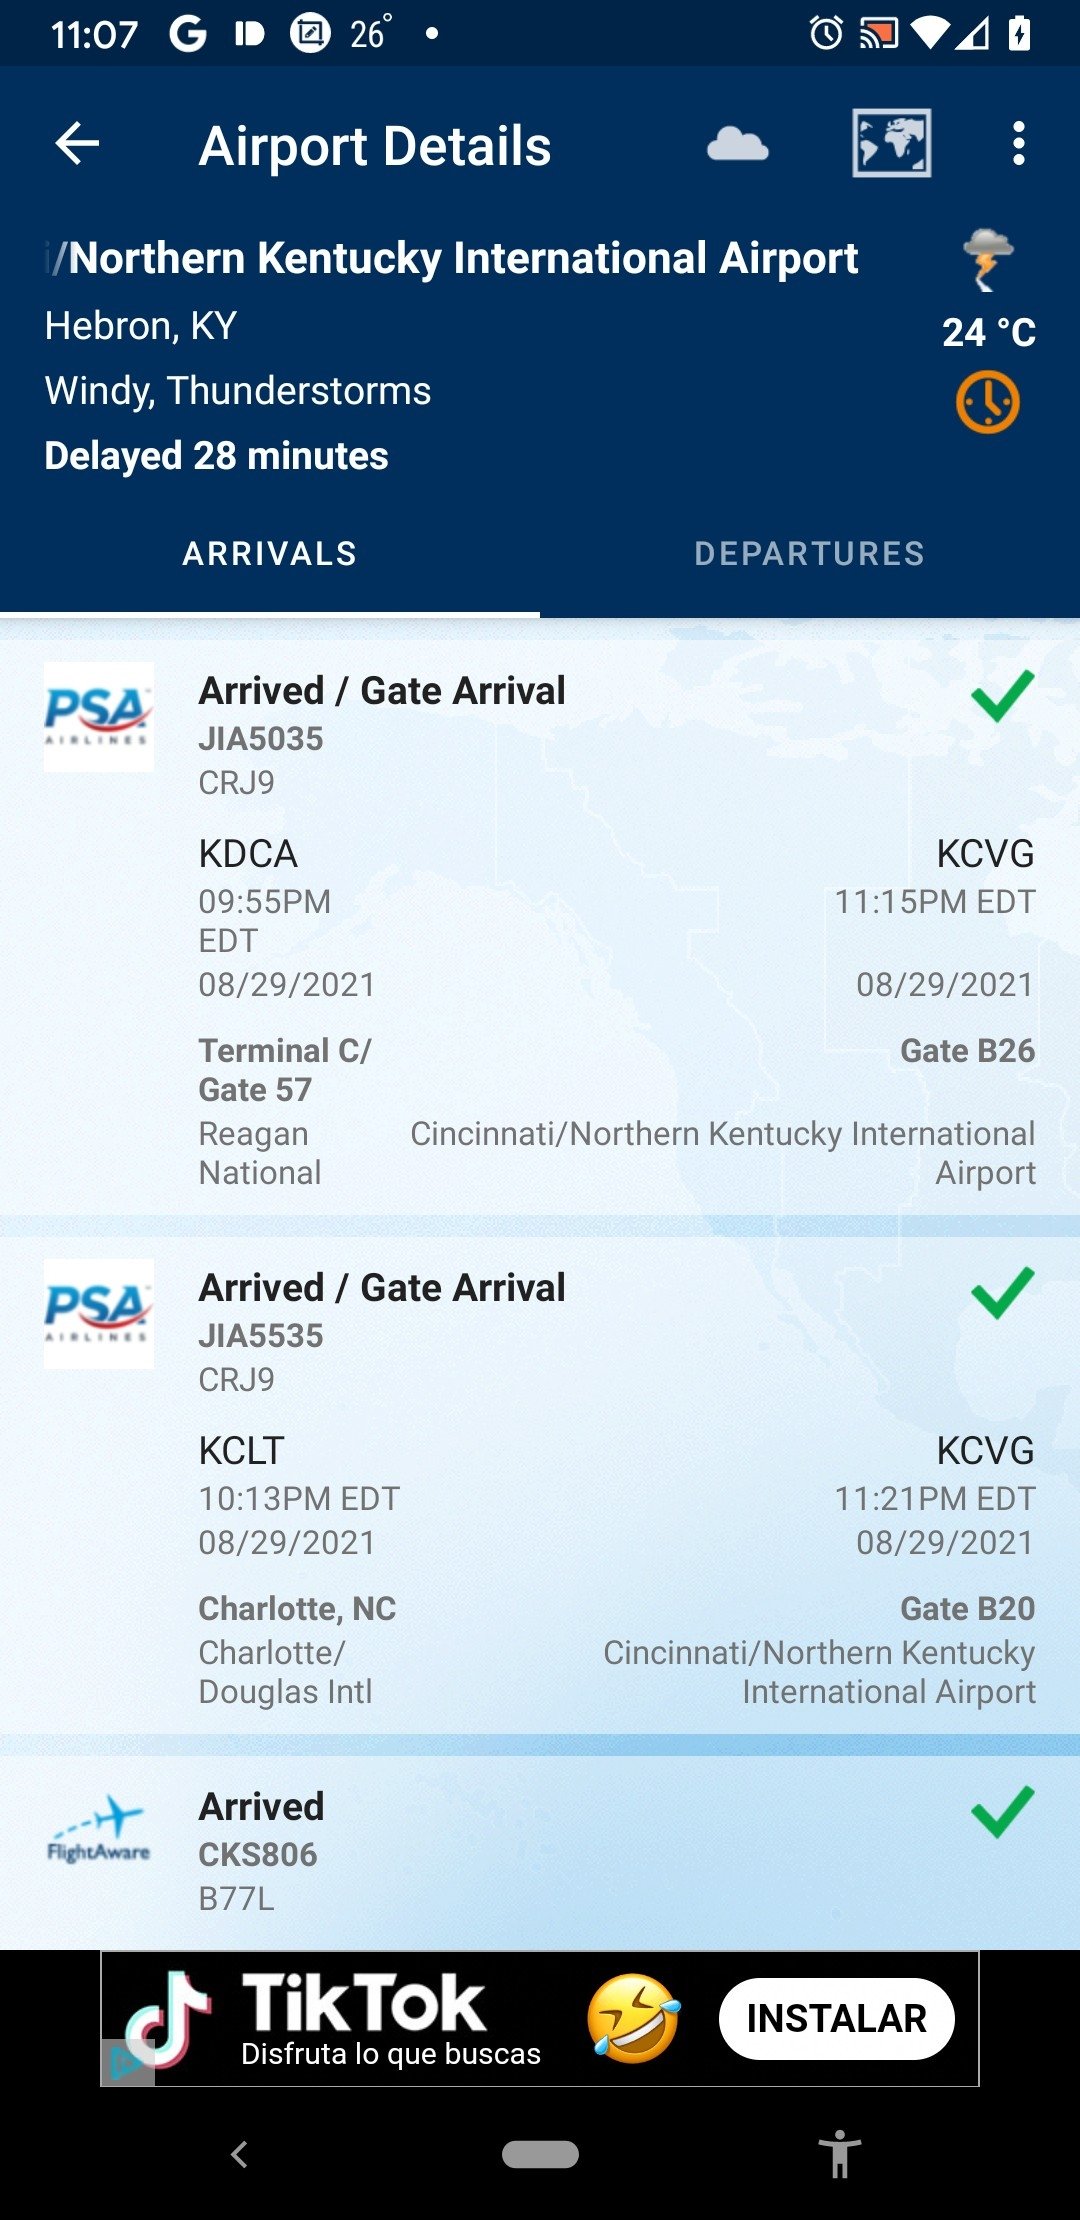Screen dimensions: 1080x2220
Task: Tap PSA Airlines logo for JIA5535
Action: click(x=98, y=1313)
